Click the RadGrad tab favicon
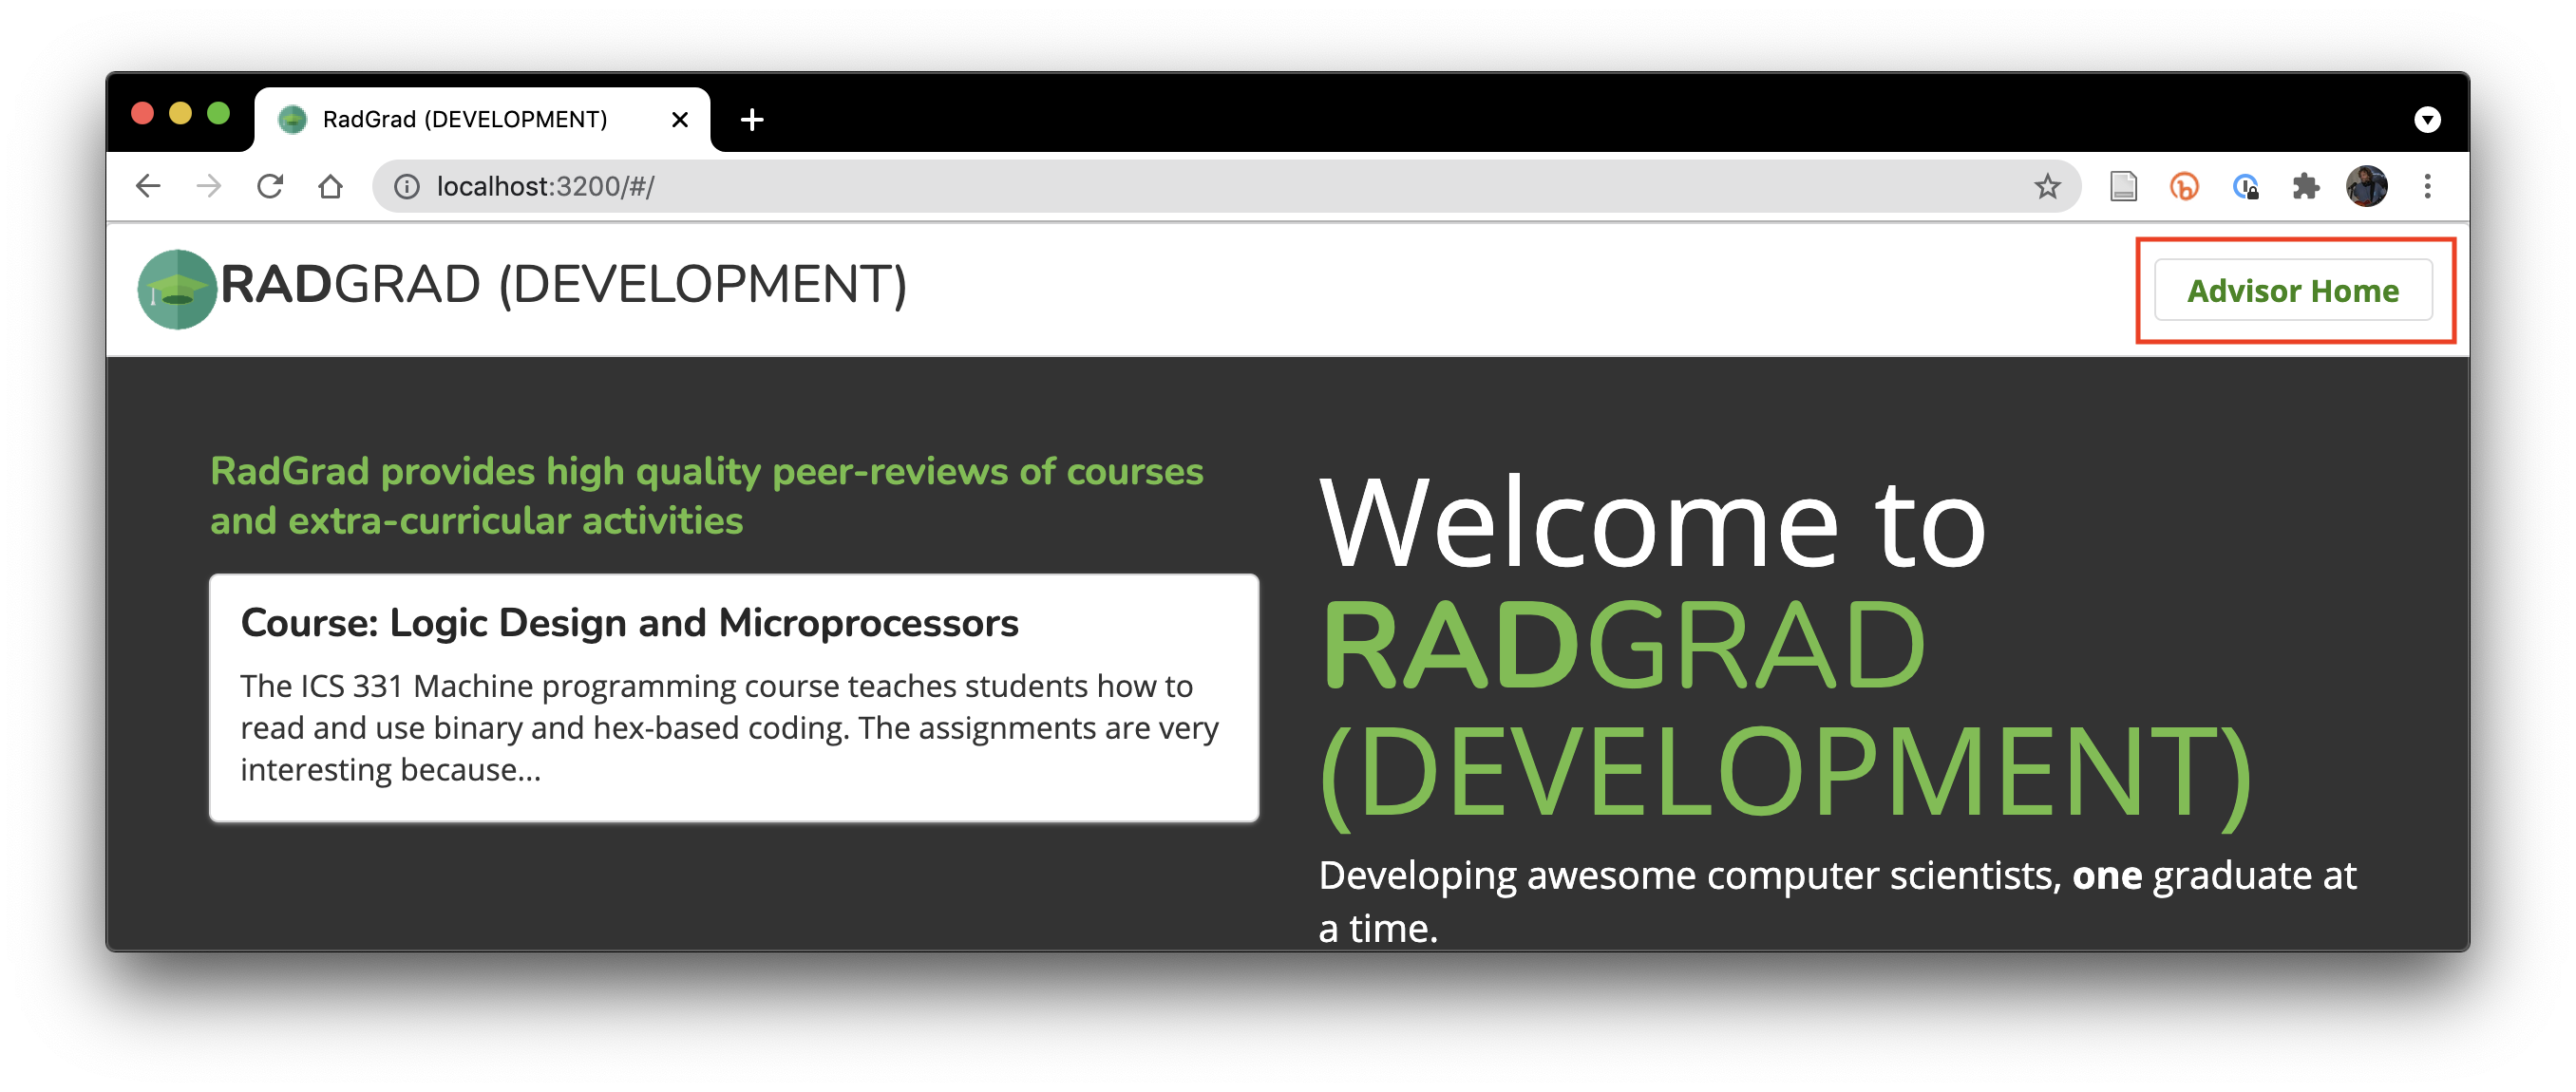 click(292, 120)
